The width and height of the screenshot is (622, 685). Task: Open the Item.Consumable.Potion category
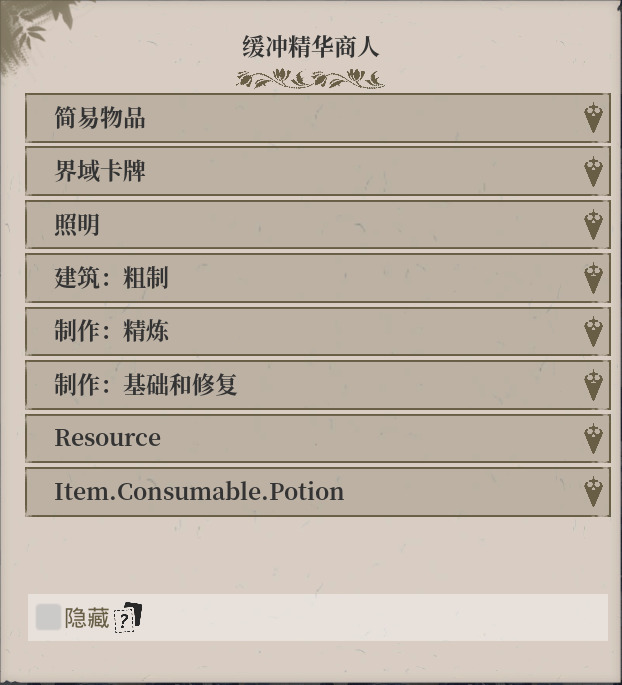pos(318,492)
